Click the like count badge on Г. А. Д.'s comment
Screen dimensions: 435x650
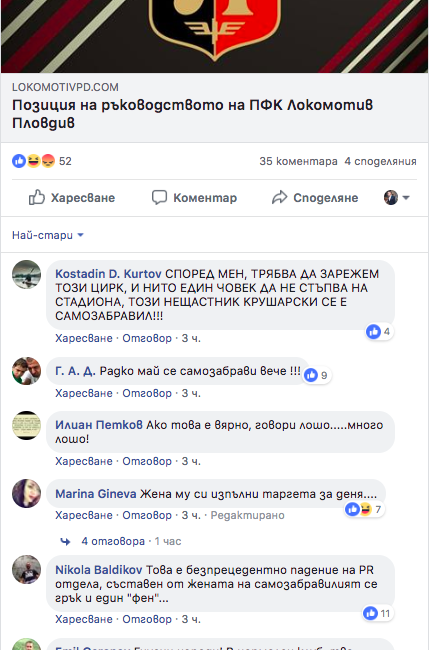[x=316, y=375]
